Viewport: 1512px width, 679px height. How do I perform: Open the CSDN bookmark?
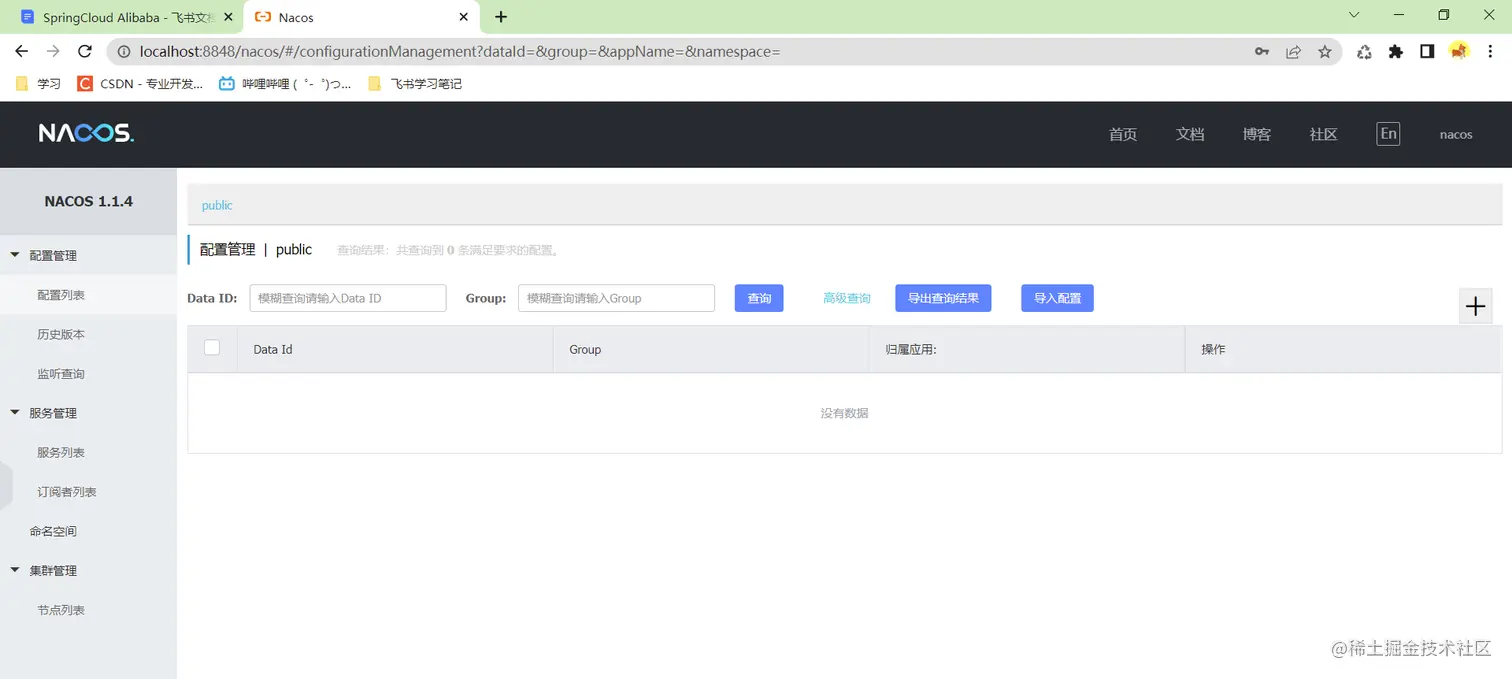[x=140, y=84]
